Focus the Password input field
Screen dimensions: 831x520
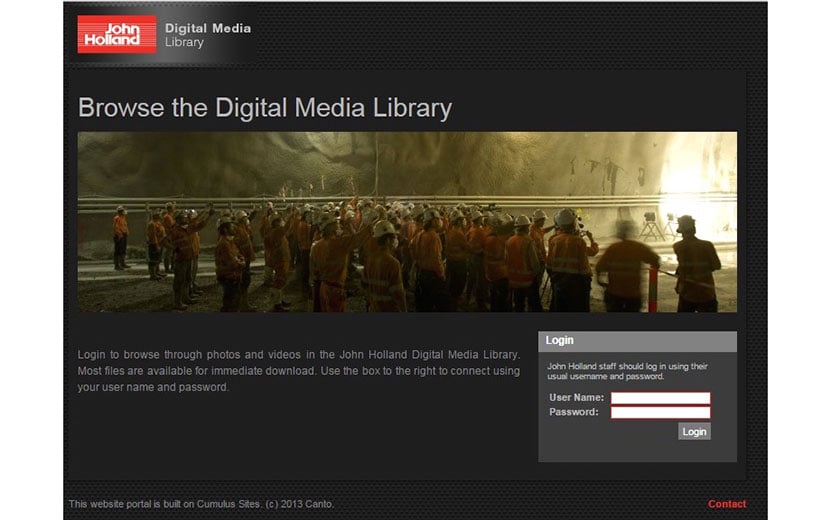(x=660, y=412)
